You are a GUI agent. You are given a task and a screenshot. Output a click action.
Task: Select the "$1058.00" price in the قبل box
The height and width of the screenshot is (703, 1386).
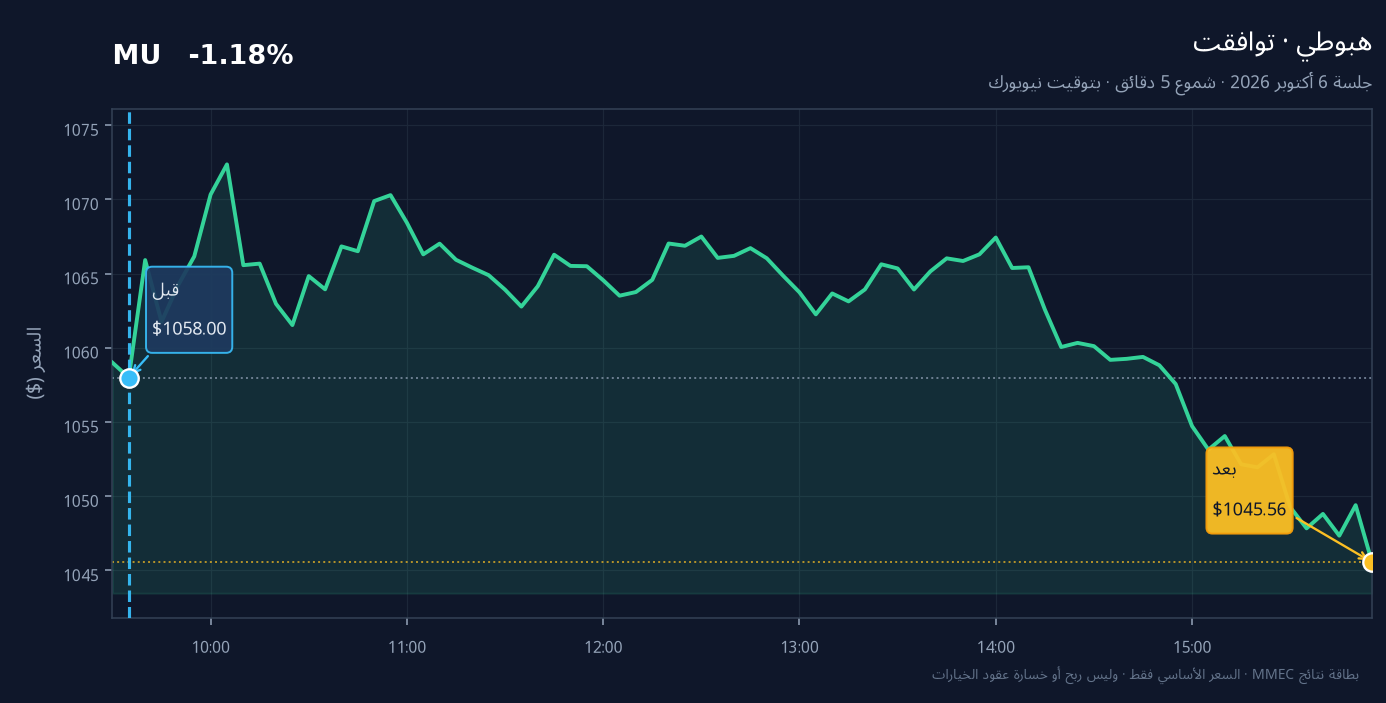tap(189, 329)
